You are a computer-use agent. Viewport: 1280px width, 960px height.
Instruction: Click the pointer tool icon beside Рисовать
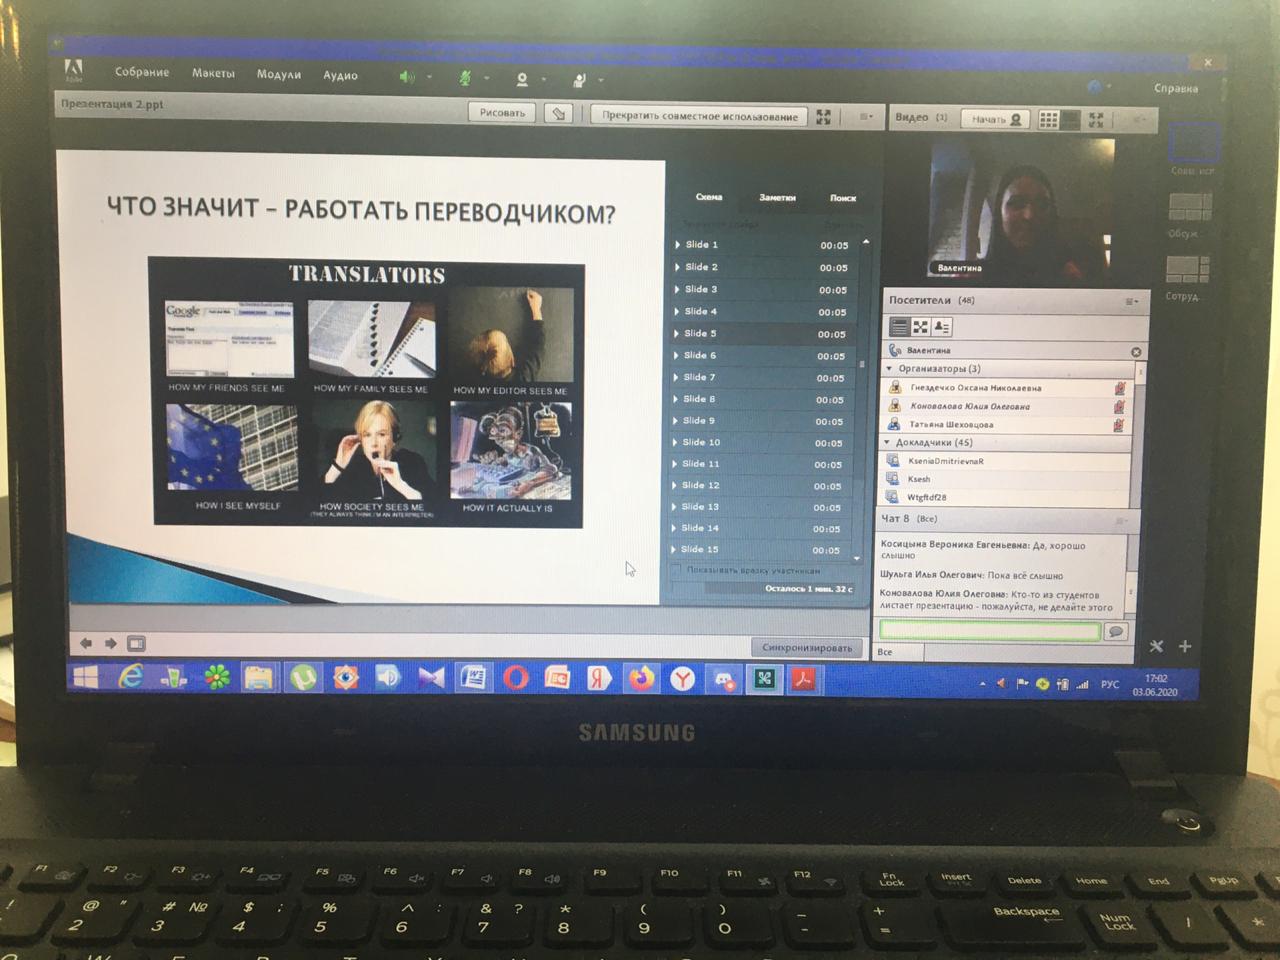tap(559, 114)
